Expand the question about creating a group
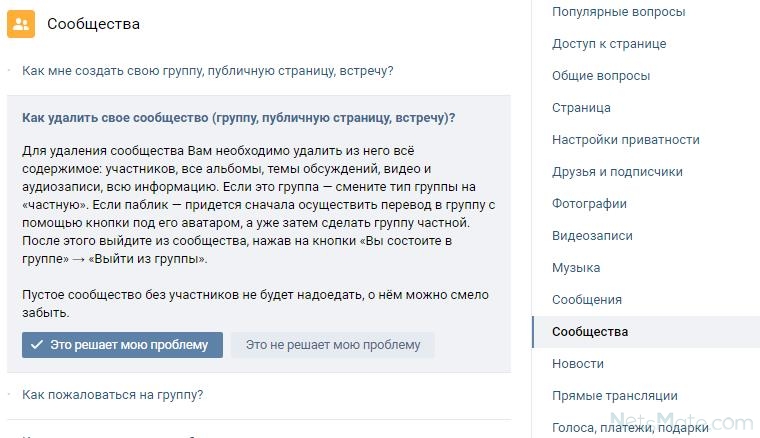This screenshot has height=438, width=760. [x=207, y=71]
